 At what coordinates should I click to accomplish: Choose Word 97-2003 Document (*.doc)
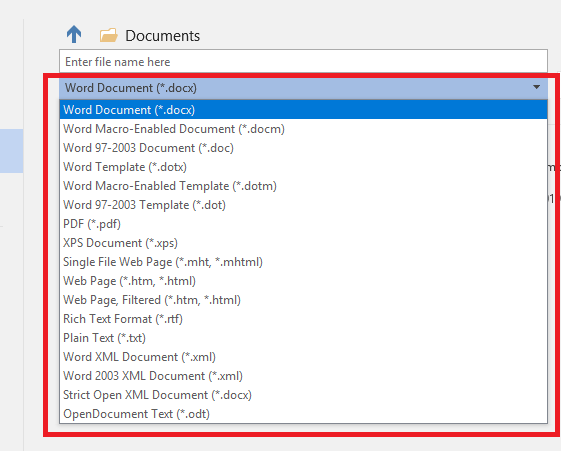click(303, 148)
